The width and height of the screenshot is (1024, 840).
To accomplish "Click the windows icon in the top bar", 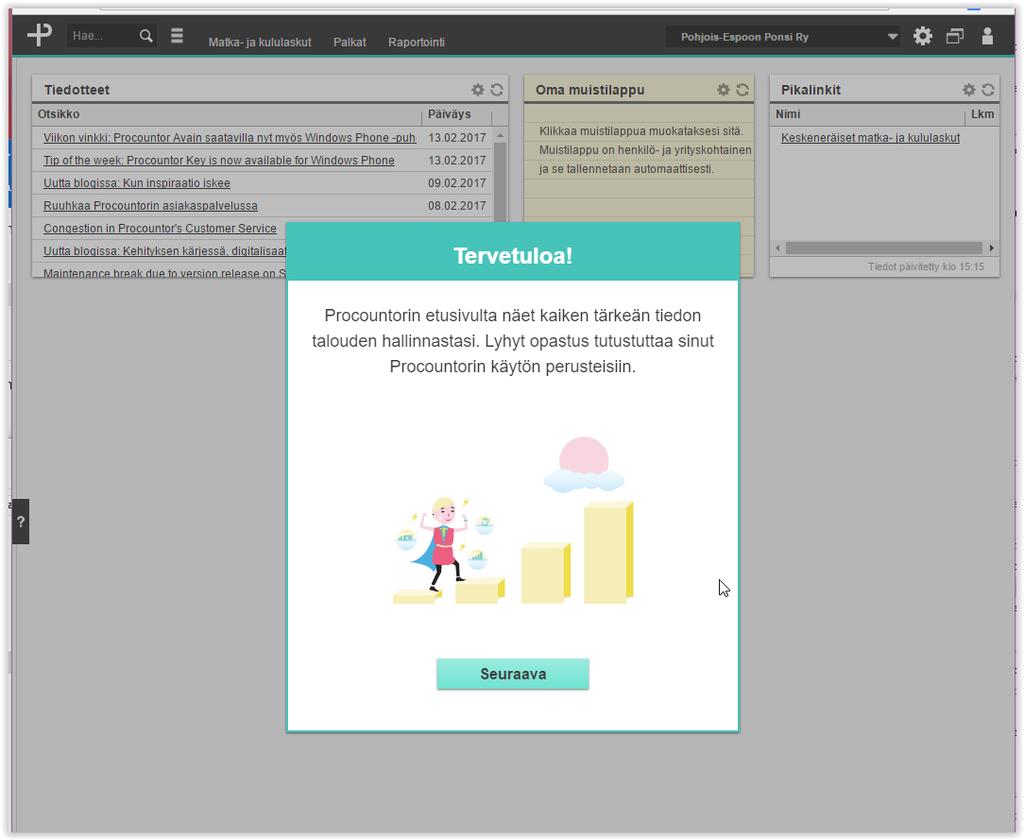I will point(955,36).
